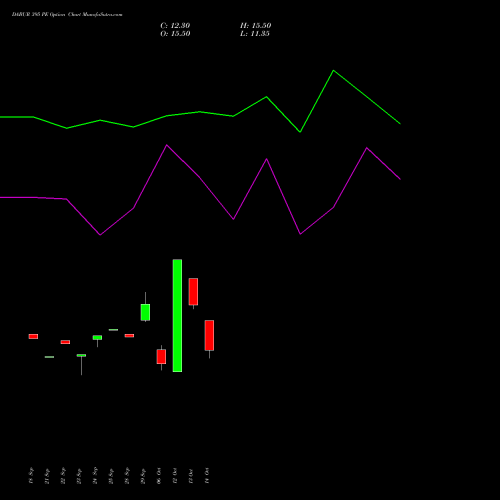500x500 pixels.
Task: Click the low value L: 11.35
Action: [x=255, y=34]
